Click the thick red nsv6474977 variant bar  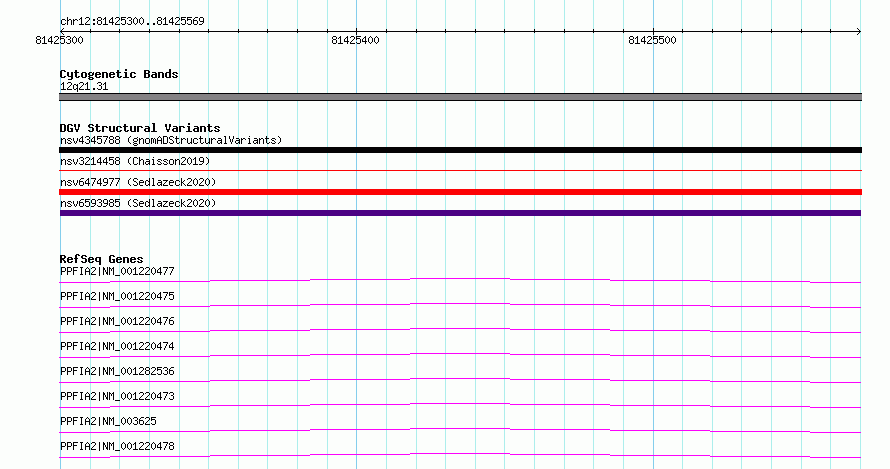point(460,192)
